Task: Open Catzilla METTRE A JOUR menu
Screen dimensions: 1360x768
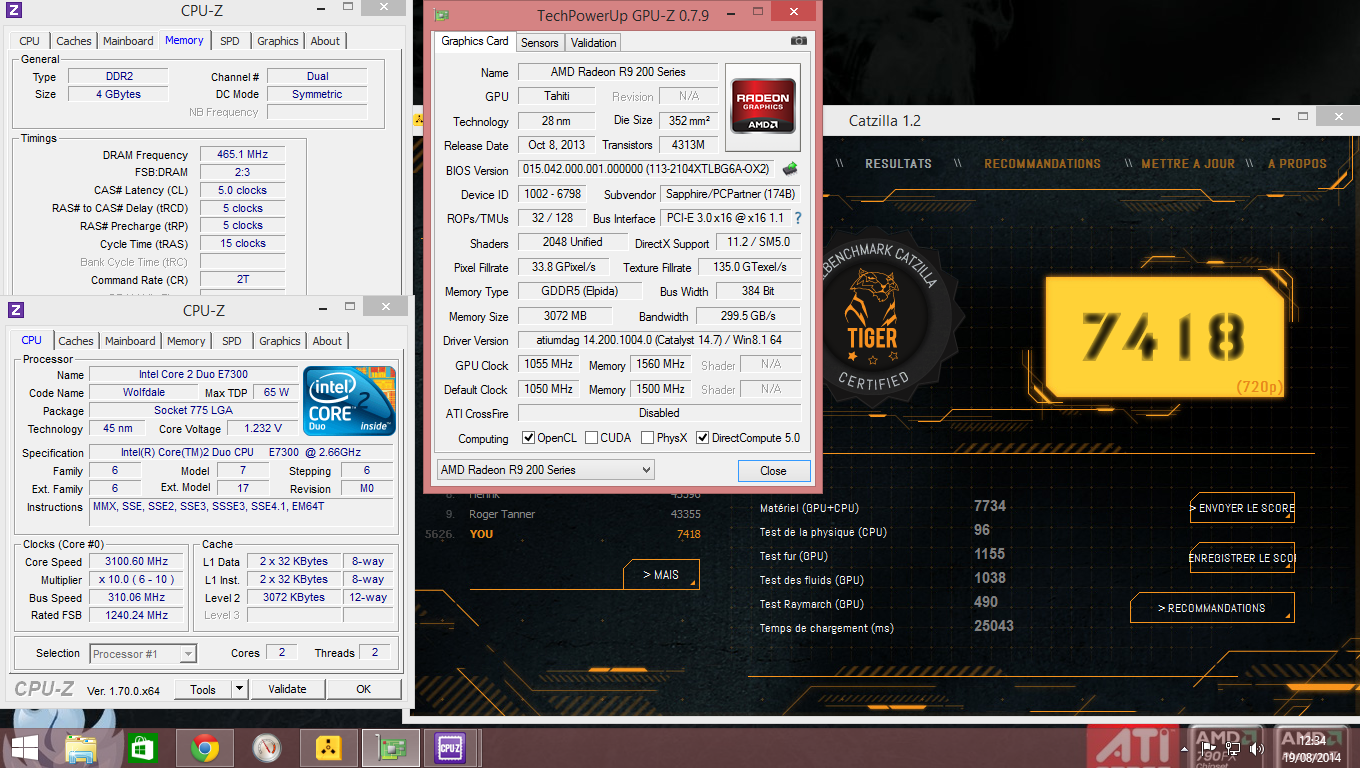Action: [1188, 163]
